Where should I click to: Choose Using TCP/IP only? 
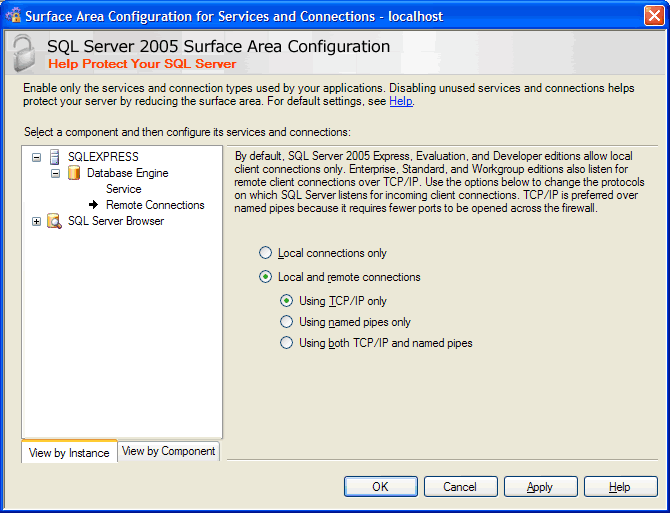[x=287, y=301]
